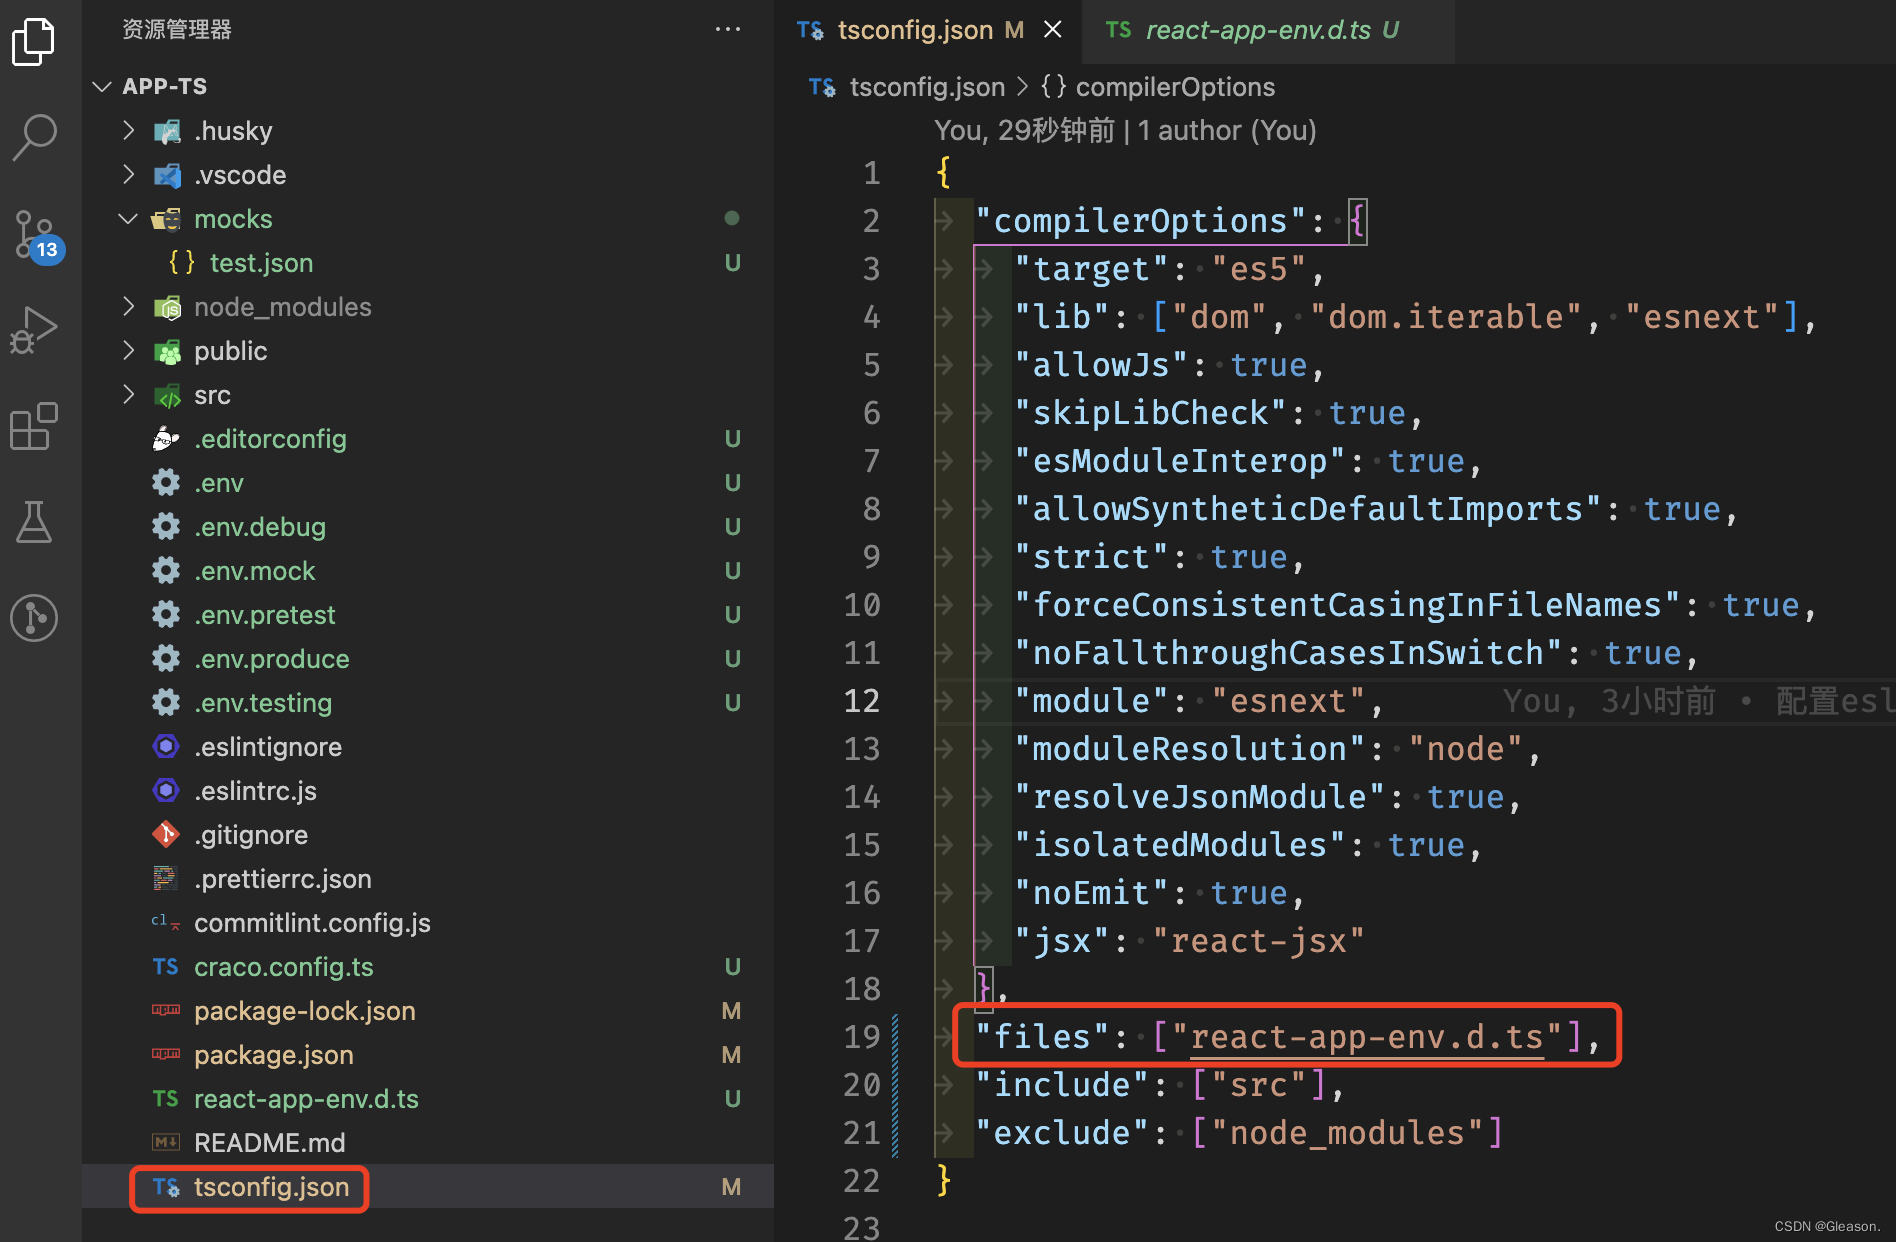
Task: Open the .env.debug file
Action: (428, 526)
